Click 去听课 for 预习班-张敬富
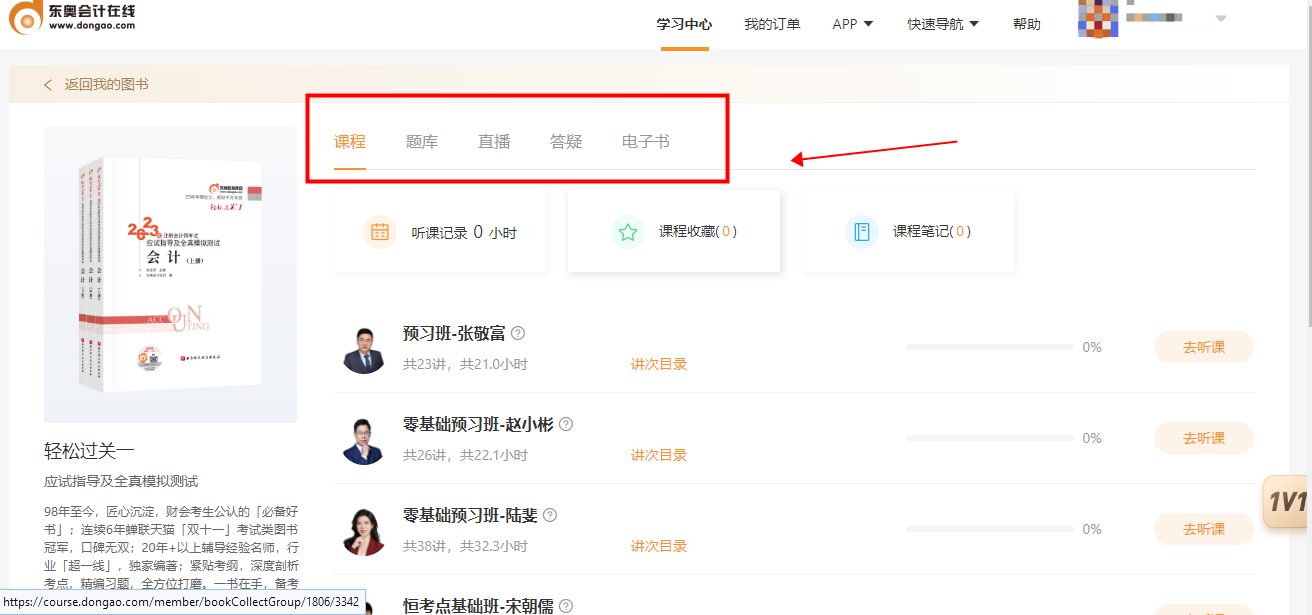 1203,347
